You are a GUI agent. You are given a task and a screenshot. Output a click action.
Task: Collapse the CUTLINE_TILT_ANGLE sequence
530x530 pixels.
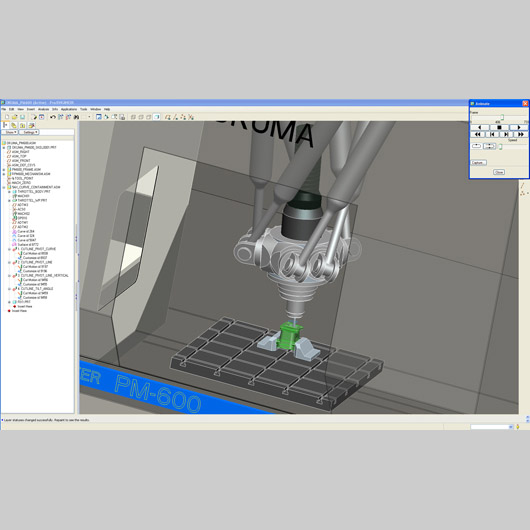[x=9, y=289]
